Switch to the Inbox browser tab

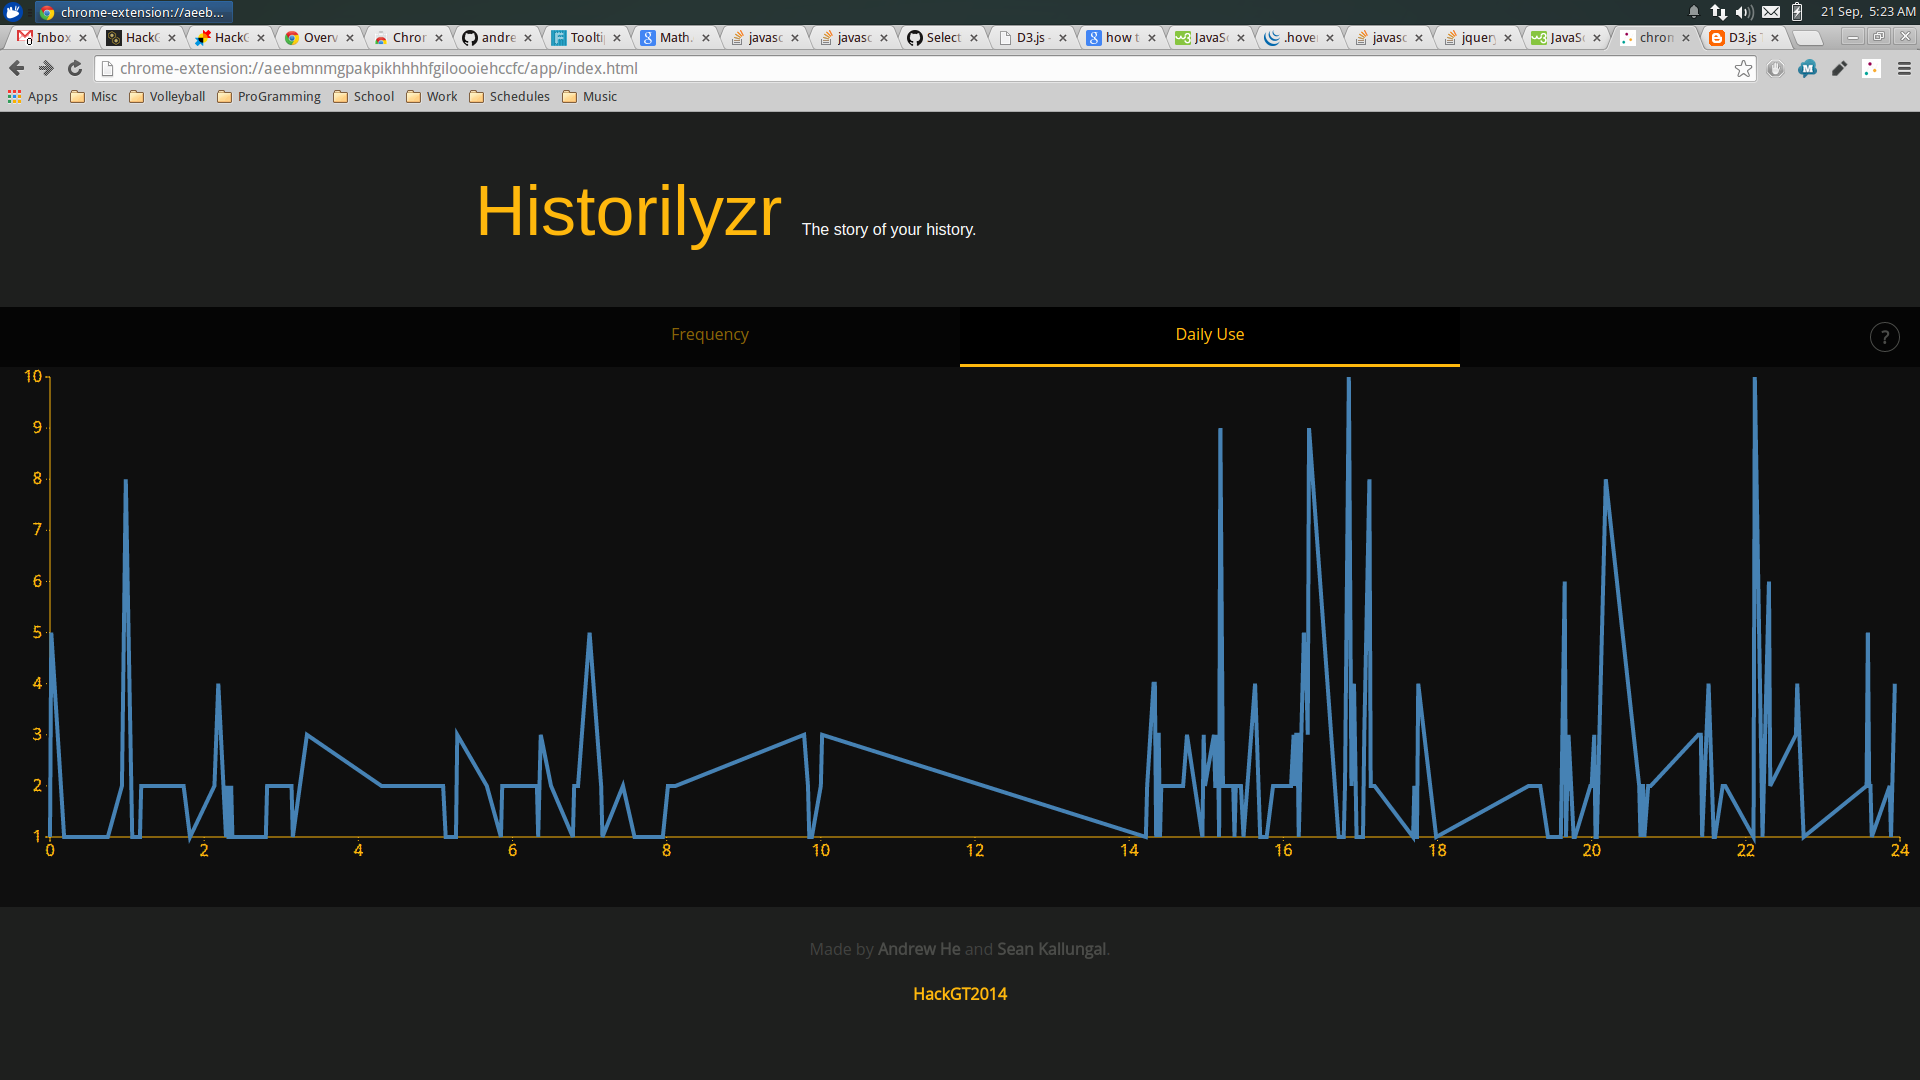coord(52,38)
